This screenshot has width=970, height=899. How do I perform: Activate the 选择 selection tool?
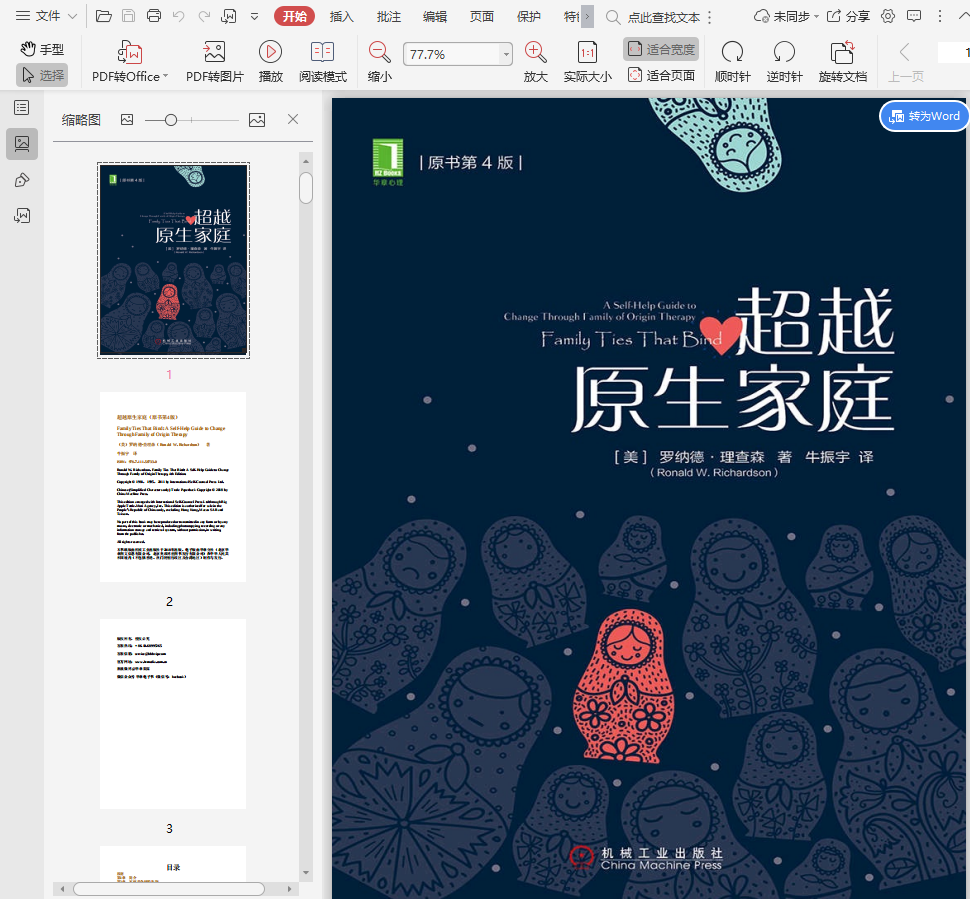[42, 75]
